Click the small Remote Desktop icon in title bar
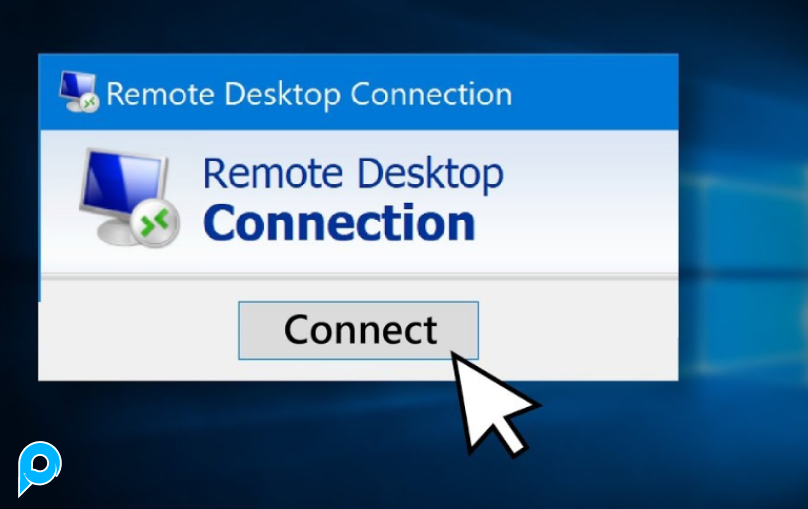 tap(78, 92)
